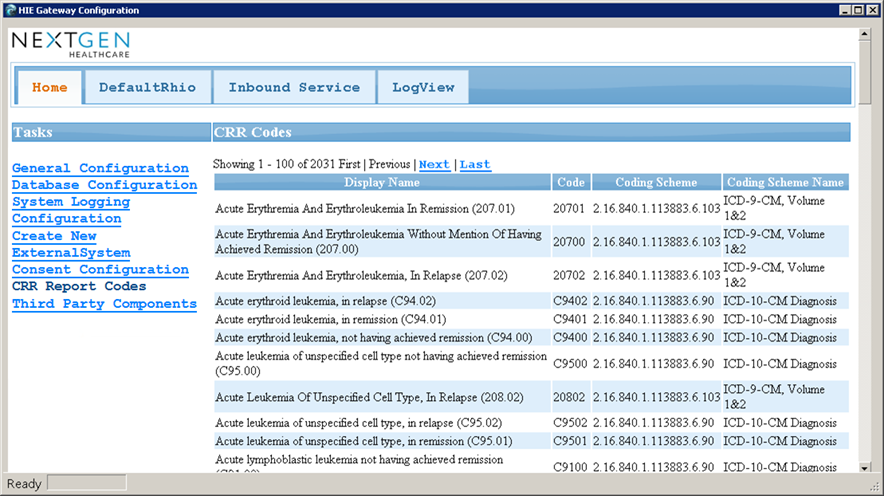Screen dimensions: 884x496
Task: Open General Configuration task link
Action: tap(100, 168)
